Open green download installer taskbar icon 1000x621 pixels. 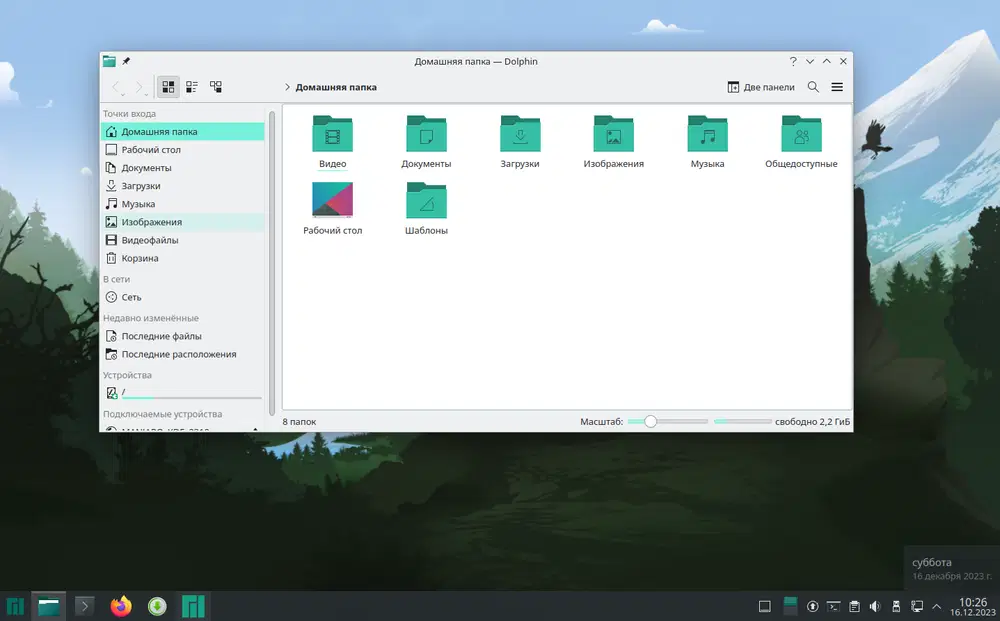pos(157,606)
